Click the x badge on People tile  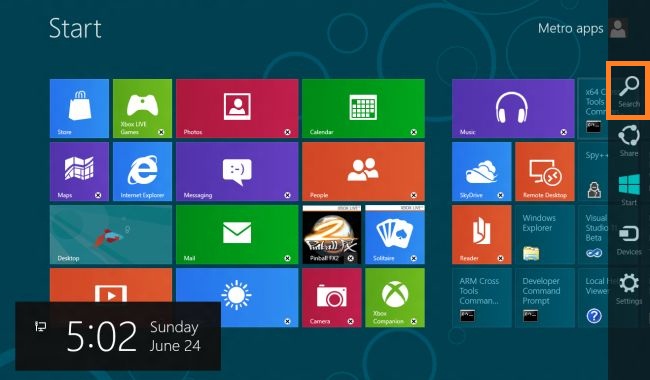pos(414,195)
